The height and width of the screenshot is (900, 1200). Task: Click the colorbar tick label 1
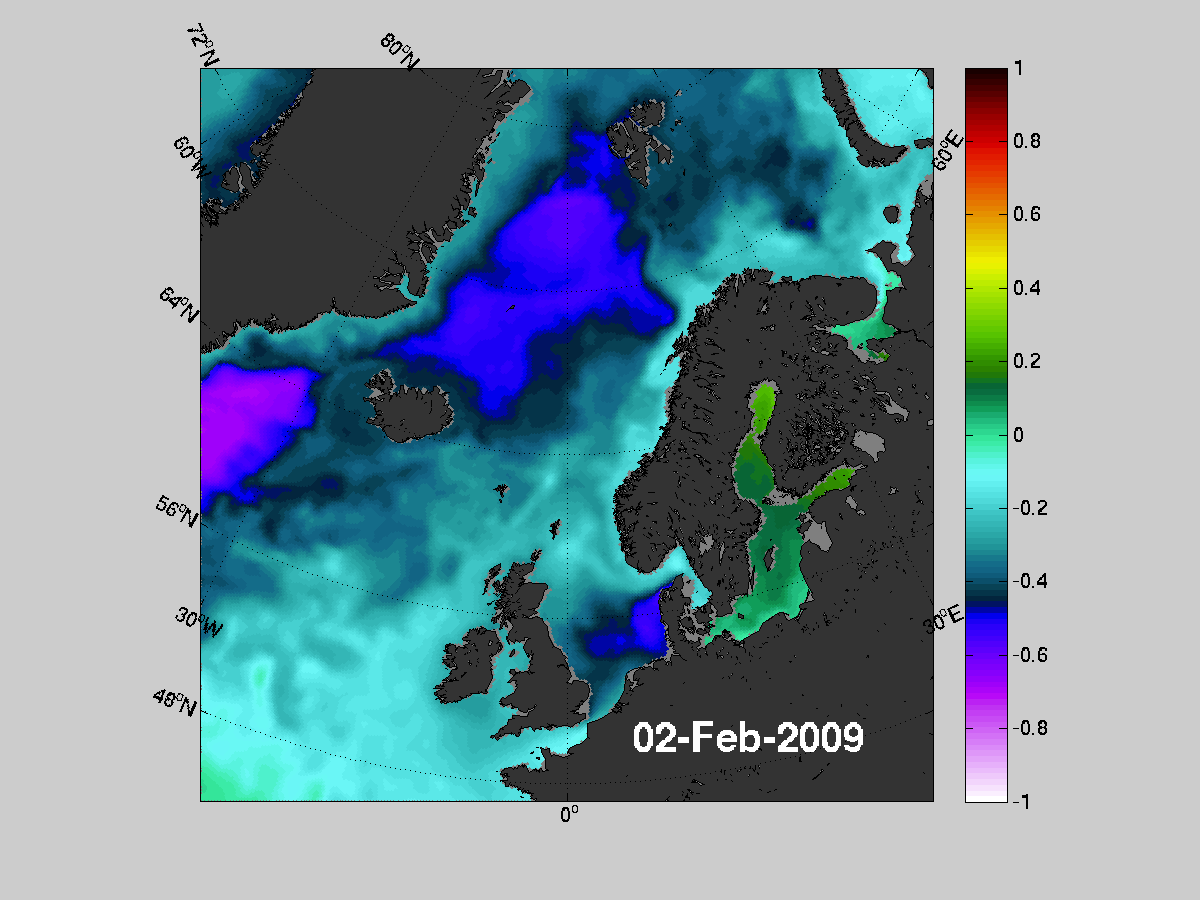(1017, 69)
